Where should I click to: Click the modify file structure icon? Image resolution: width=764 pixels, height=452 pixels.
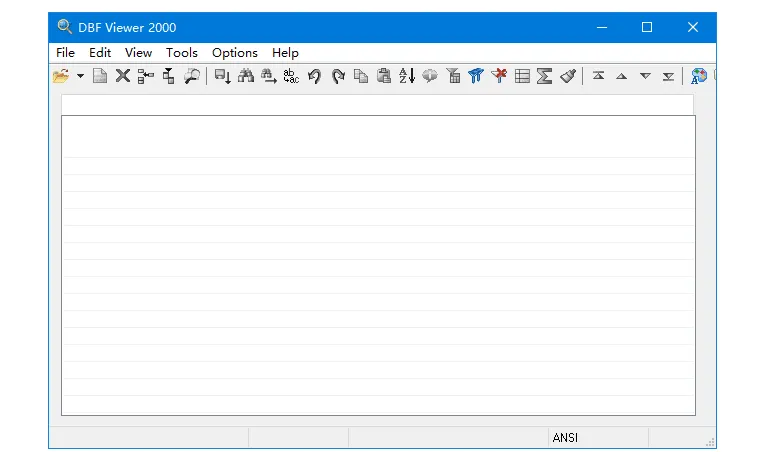pyautogui.click(x=146, y=76)
